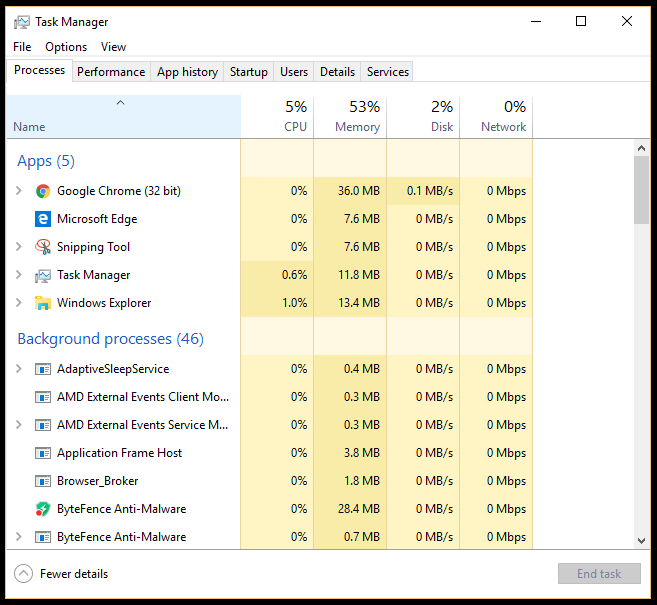Sort by the Name column header
Screen dimensions: 657x605
pyautogui.click(x=124, y=117)
